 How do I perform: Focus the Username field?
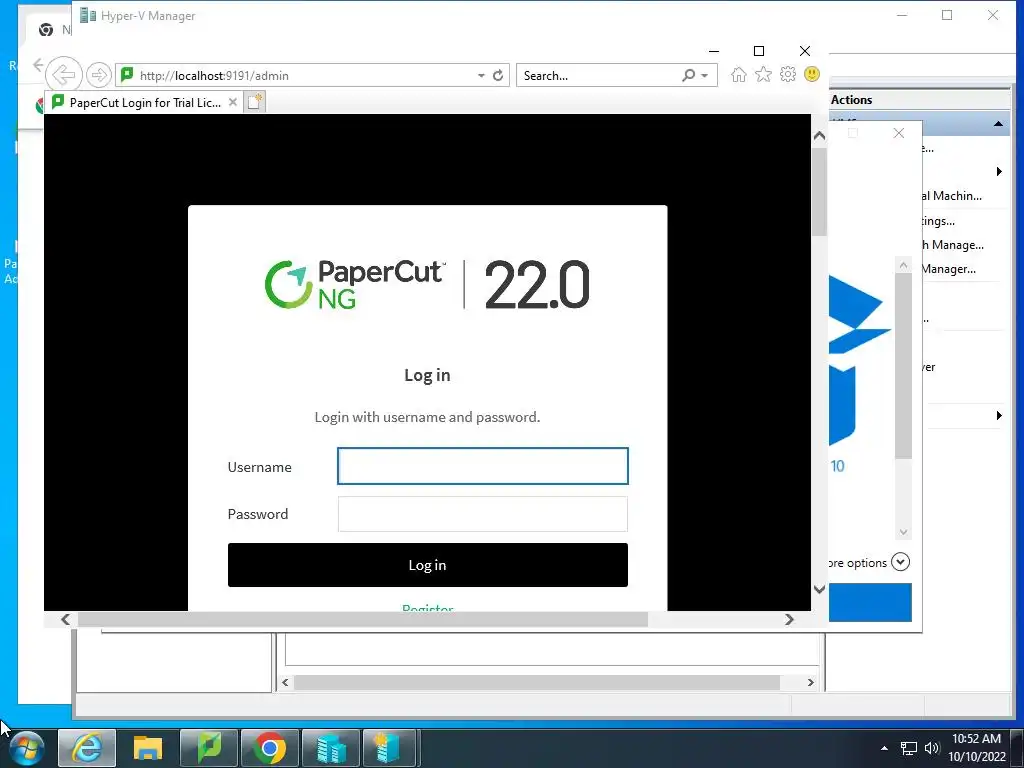point(483,466)
